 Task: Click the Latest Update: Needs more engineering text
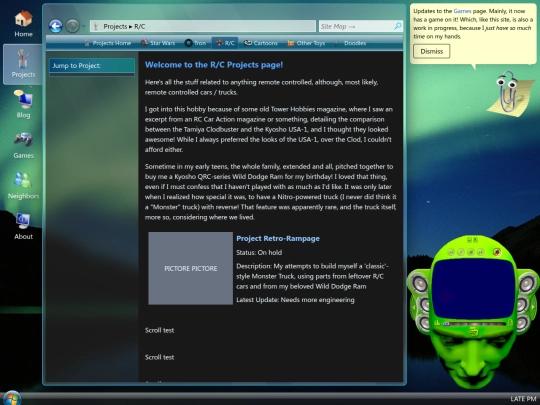click(295, 300)
